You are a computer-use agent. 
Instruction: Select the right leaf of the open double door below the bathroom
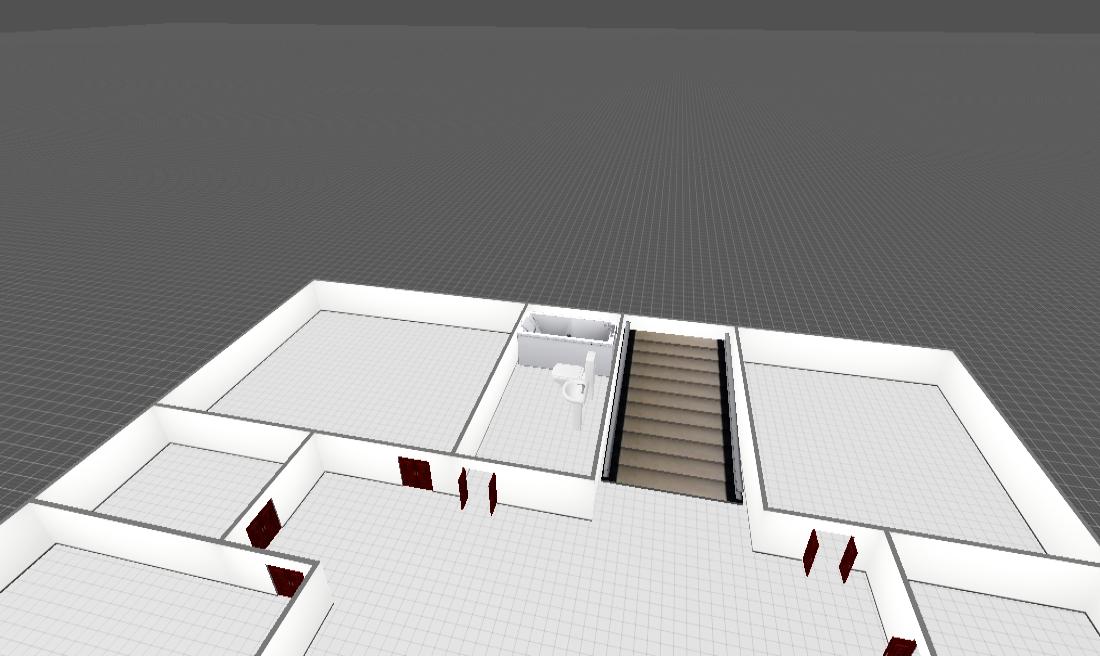493,493
